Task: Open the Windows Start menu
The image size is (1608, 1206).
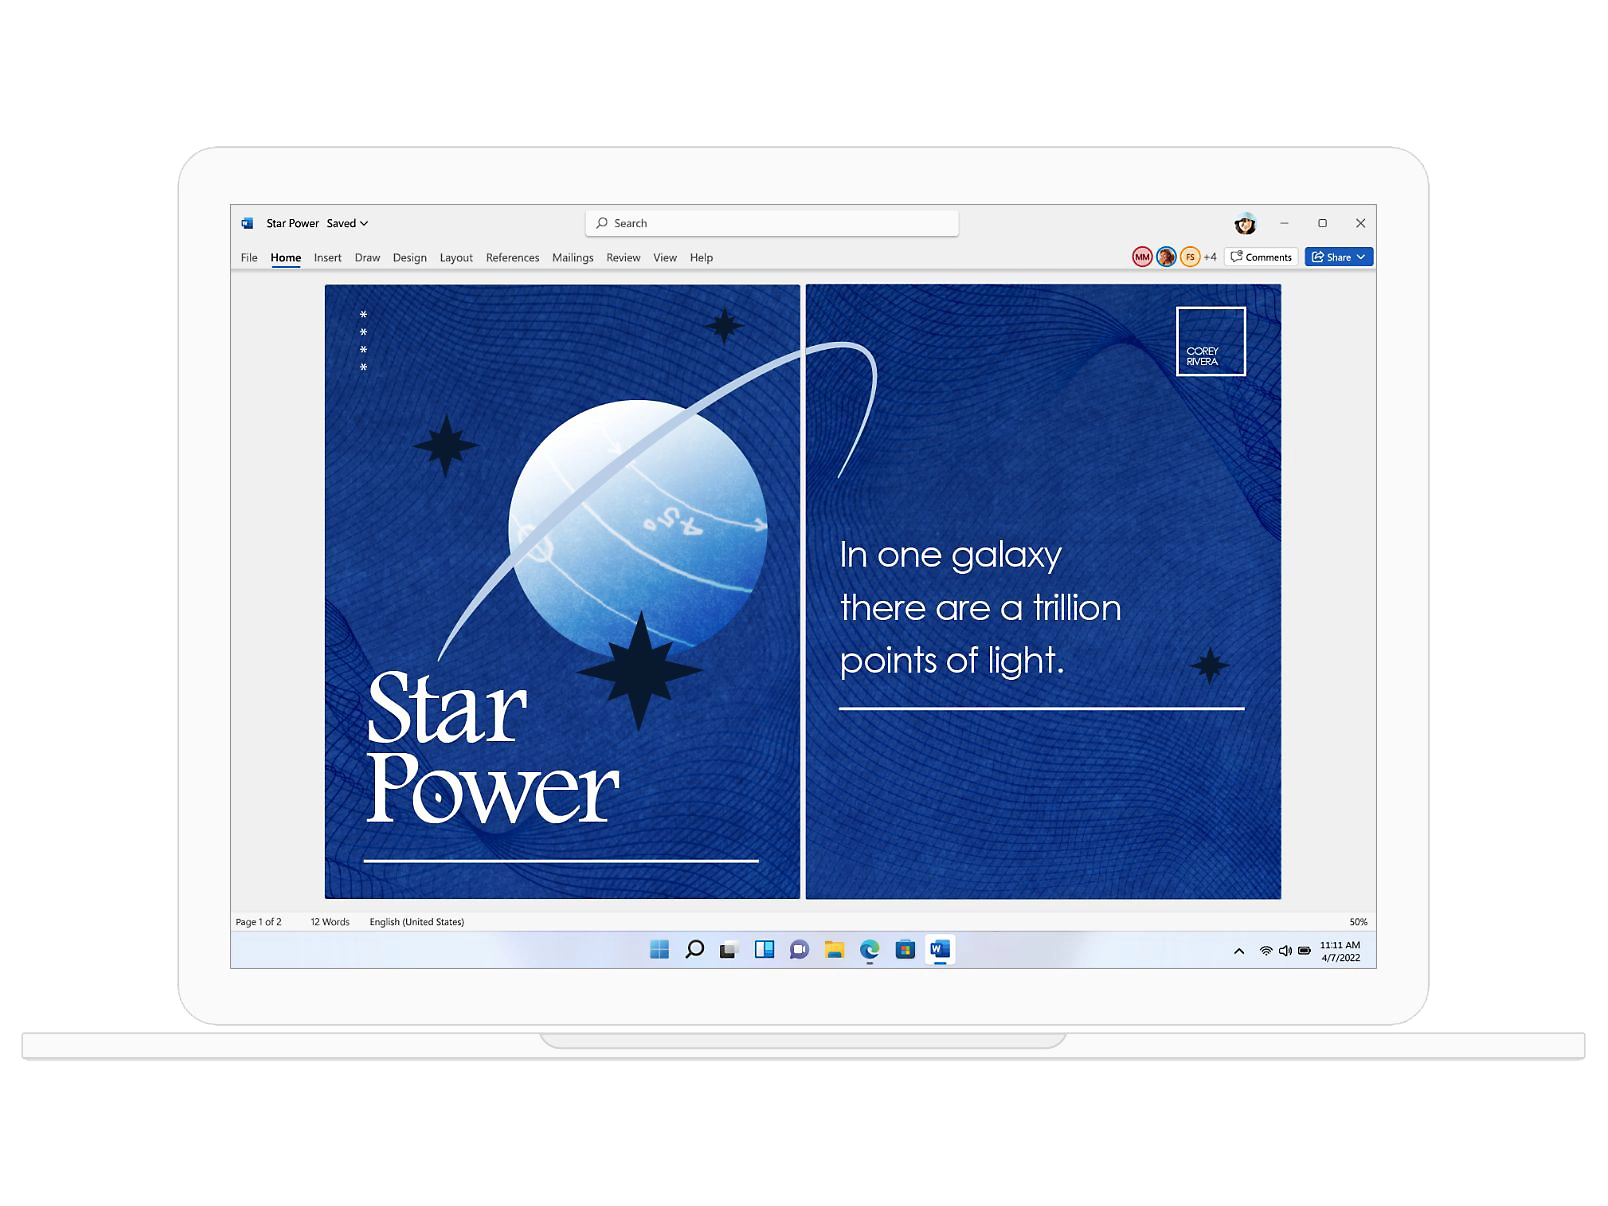Action: click(x=660, y=950)
